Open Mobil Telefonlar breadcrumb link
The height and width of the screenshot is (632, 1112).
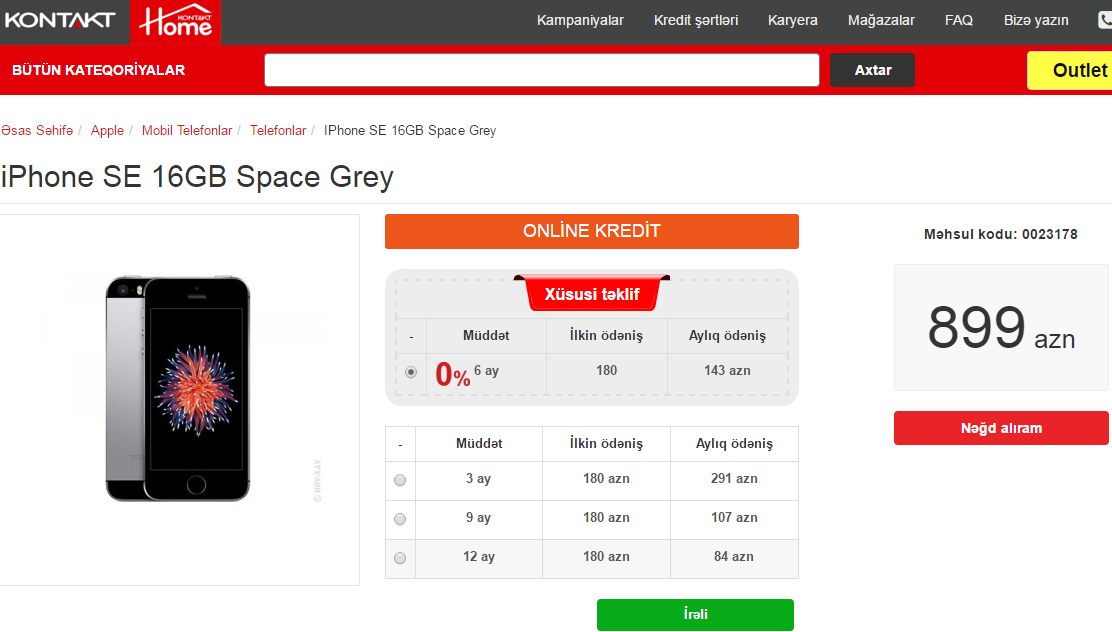(187, 131)
